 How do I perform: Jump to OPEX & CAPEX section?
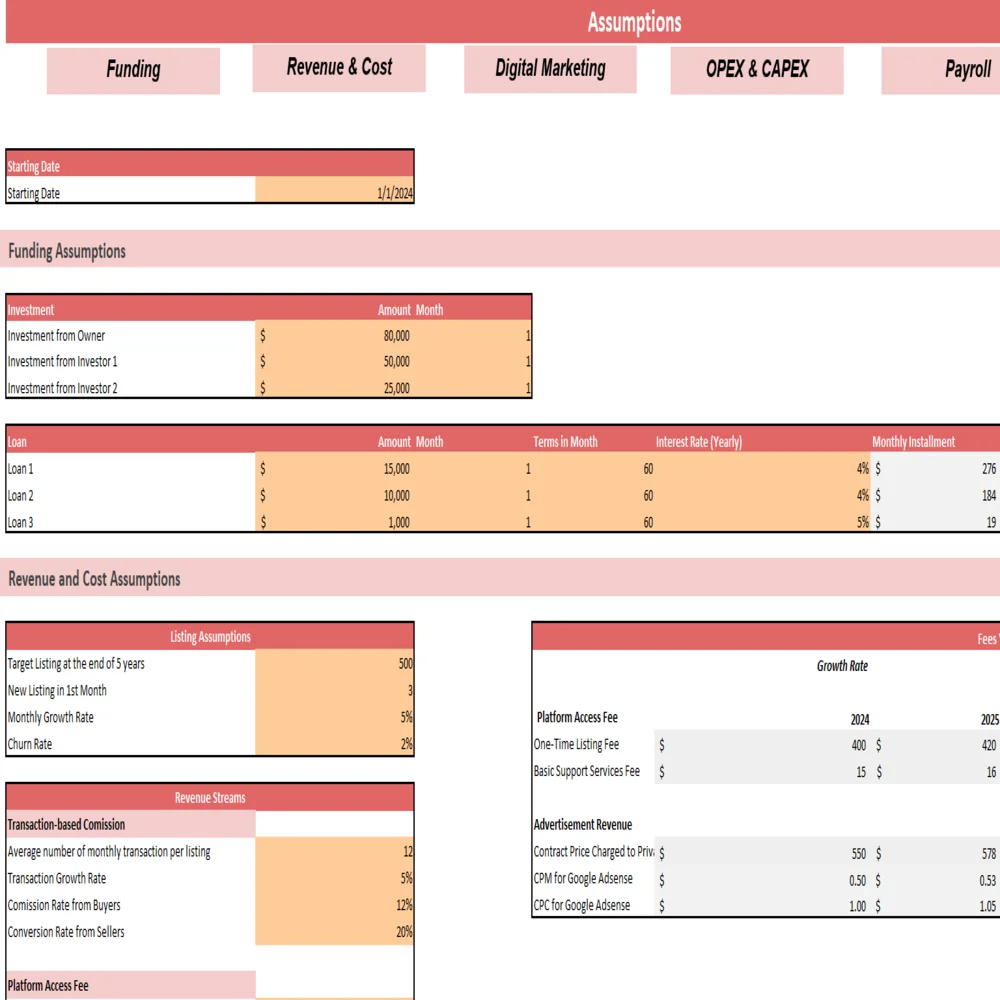tap(757, 70)
